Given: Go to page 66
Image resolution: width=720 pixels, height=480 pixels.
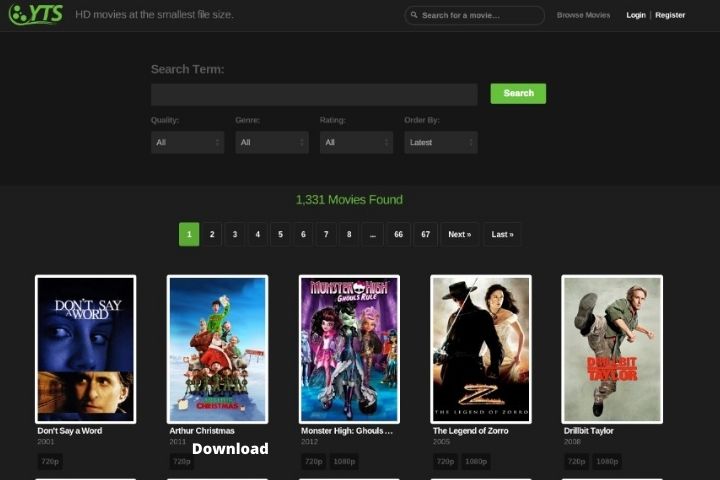Looking at the screenshot, I should 399,234.
